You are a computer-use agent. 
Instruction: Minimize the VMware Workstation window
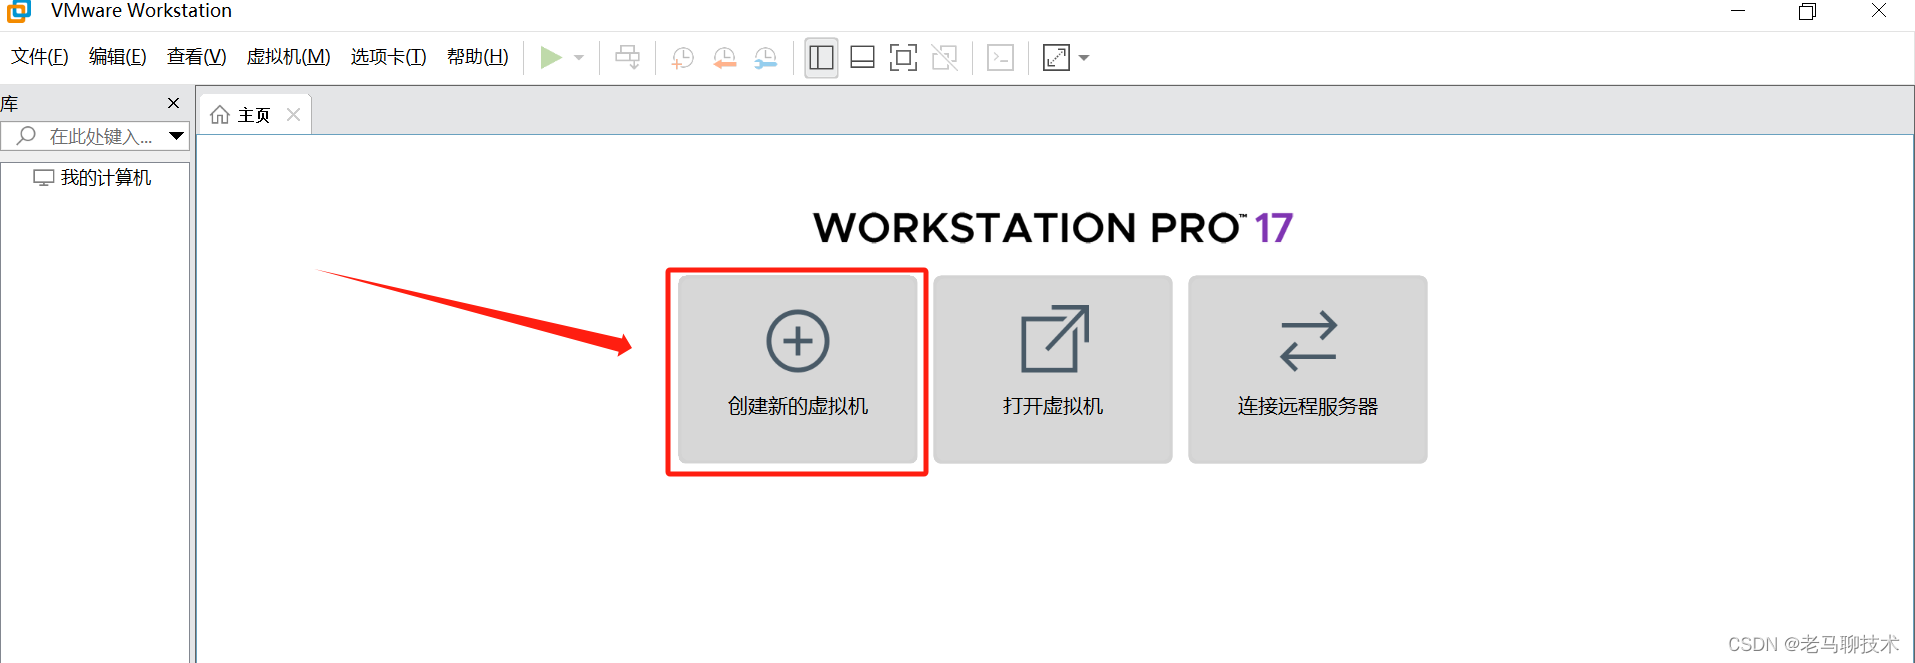(1738, 11)
